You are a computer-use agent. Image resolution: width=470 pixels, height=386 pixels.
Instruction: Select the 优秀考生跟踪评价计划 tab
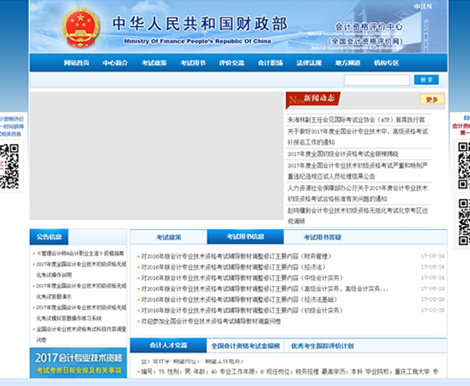tap(322, 346)
